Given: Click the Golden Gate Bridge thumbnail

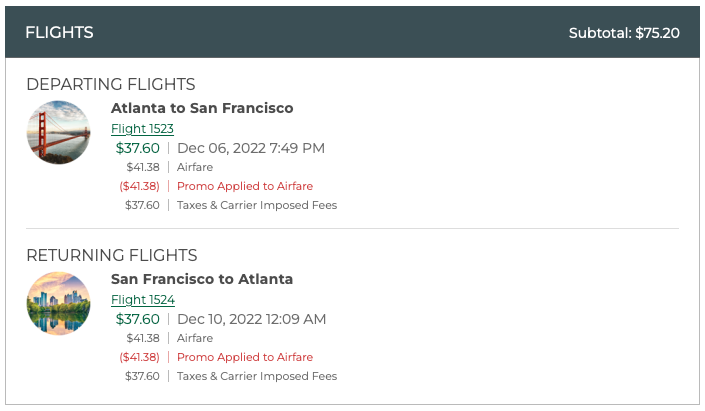Looking at the screenshot, I should tap(58, 132).
